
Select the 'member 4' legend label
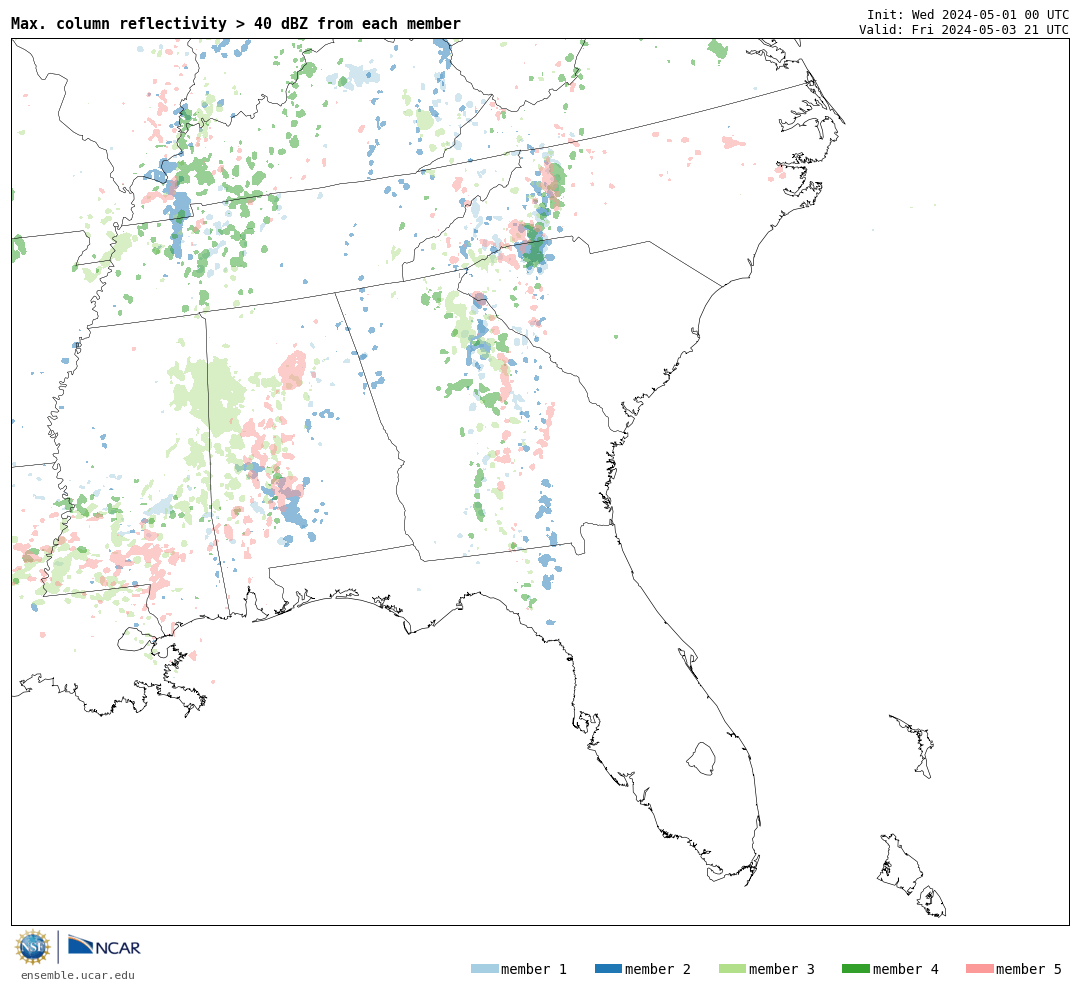tap(906, 969)
